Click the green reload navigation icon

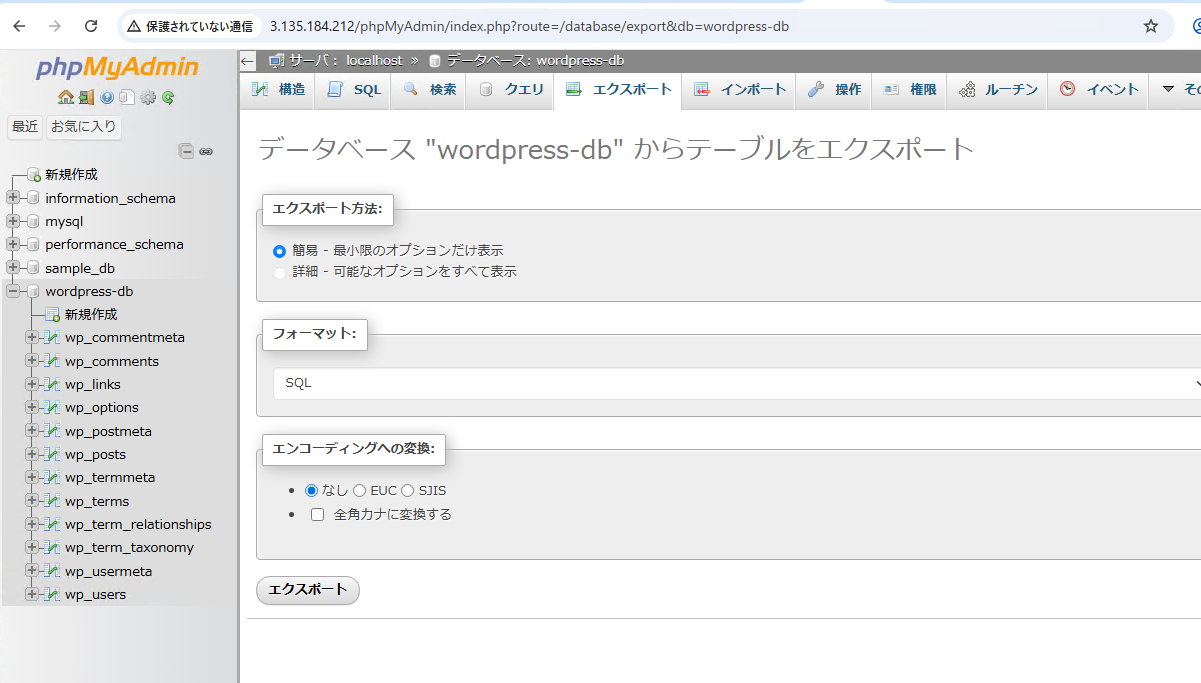click(168, 97)
